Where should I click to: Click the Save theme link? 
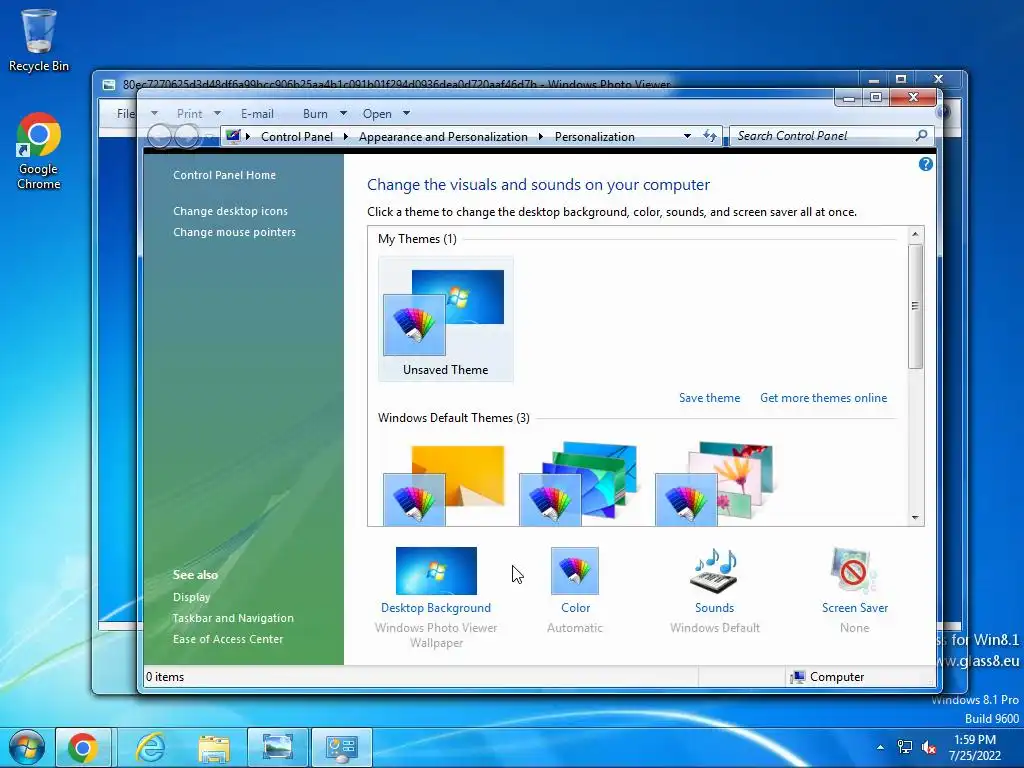[x=709, y=398]
